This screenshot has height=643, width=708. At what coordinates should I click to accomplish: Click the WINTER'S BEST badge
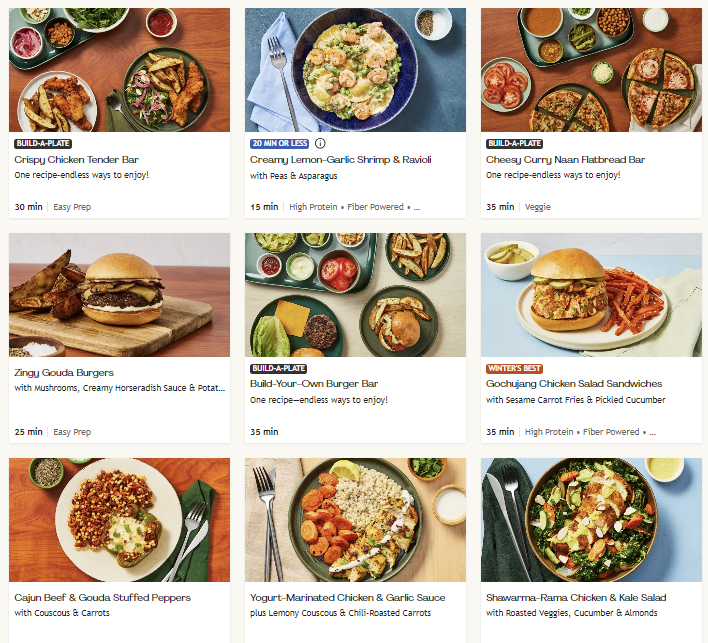pyautogui.click(x=514, y=367)
